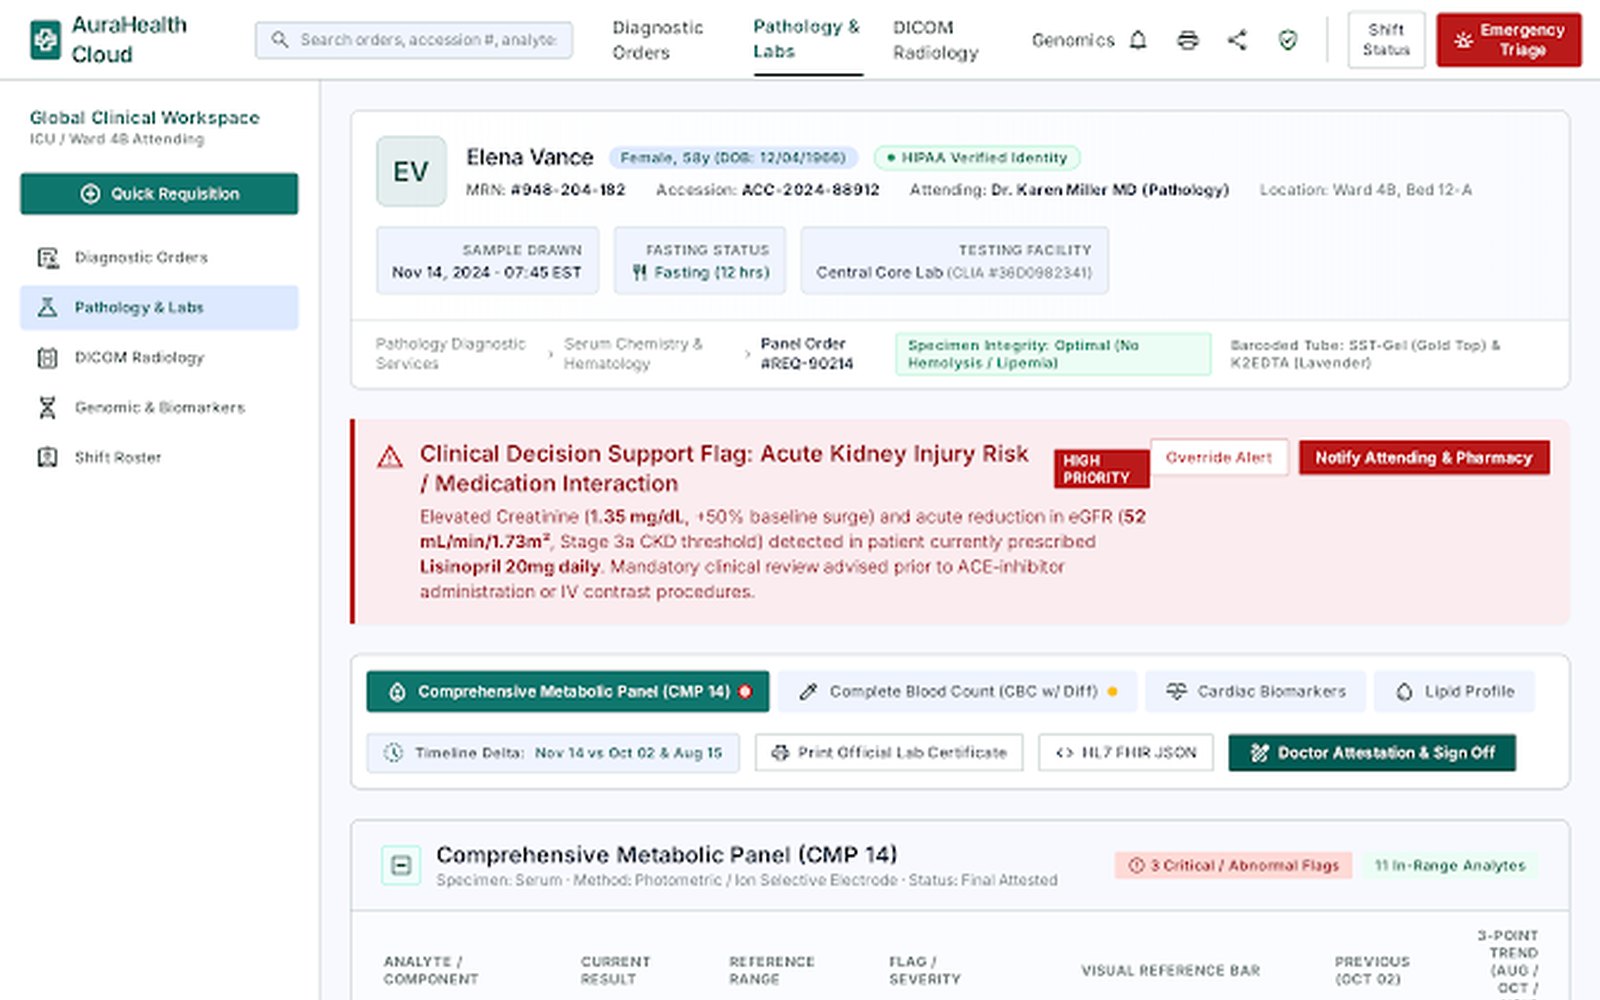The image size is (1600, 1000).
Task: Click the printer icon in header
Action: coord(1188,40)
